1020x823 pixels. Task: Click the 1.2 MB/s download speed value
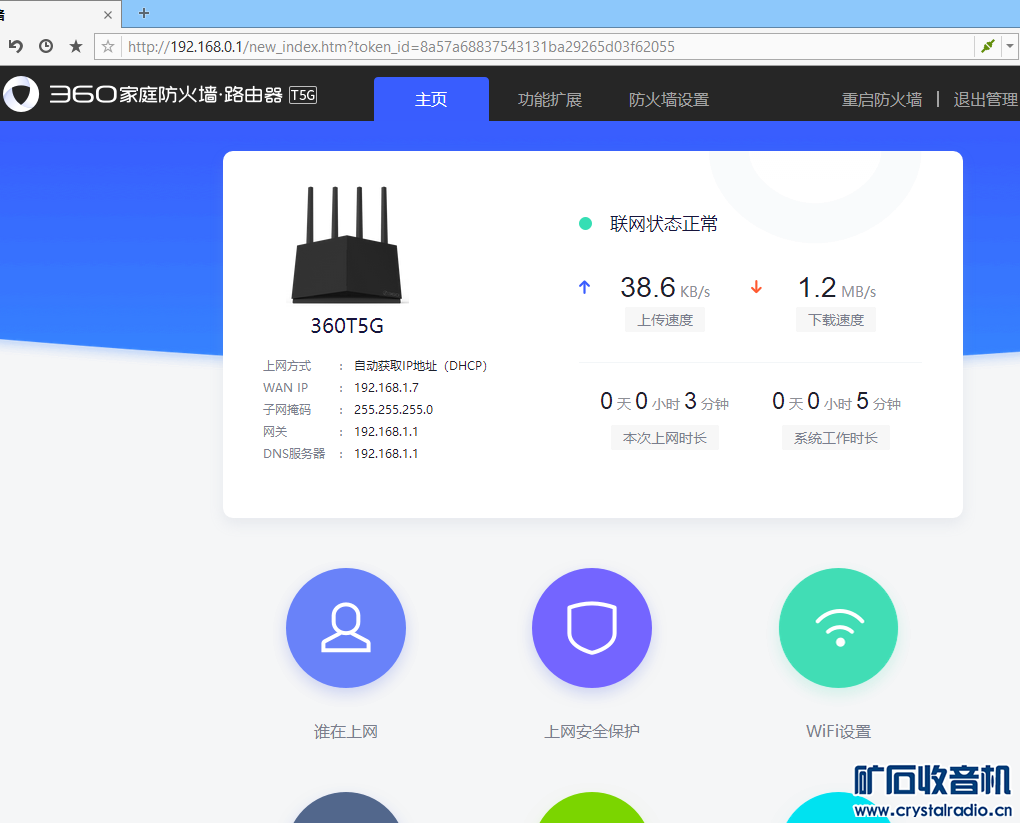[x=837, y=288]
